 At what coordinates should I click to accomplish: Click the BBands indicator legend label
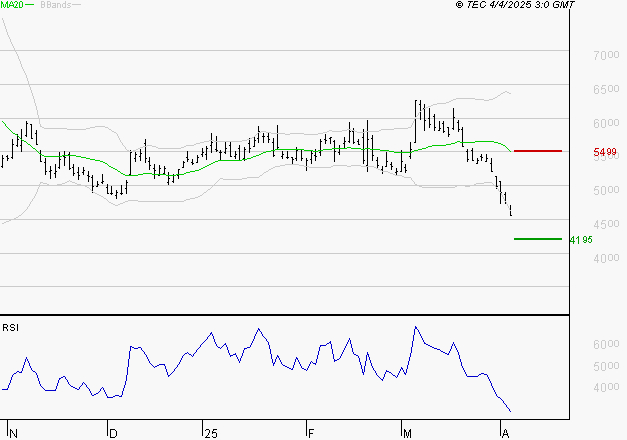coord(55,5)
